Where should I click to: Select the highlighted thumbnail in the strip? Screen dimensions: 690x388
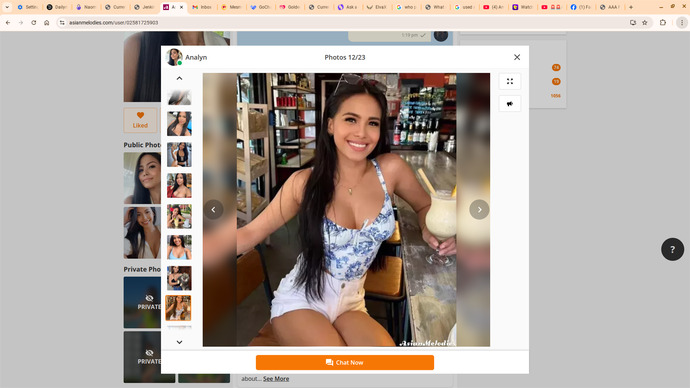click(x=178, y=308)
